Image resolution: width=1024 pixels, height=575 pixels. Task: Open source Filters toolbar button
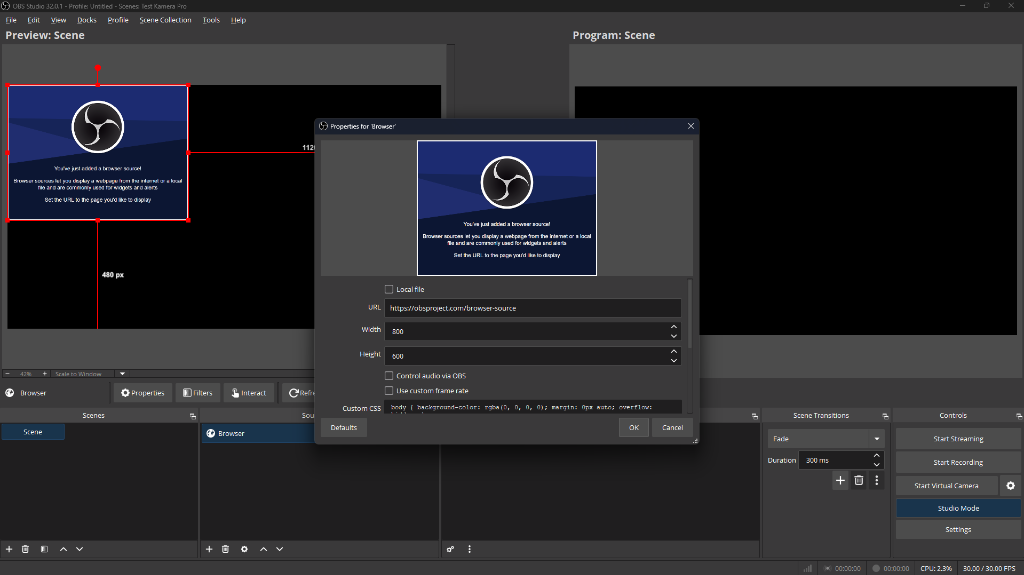pyautogui.click(x=197, y=393)
